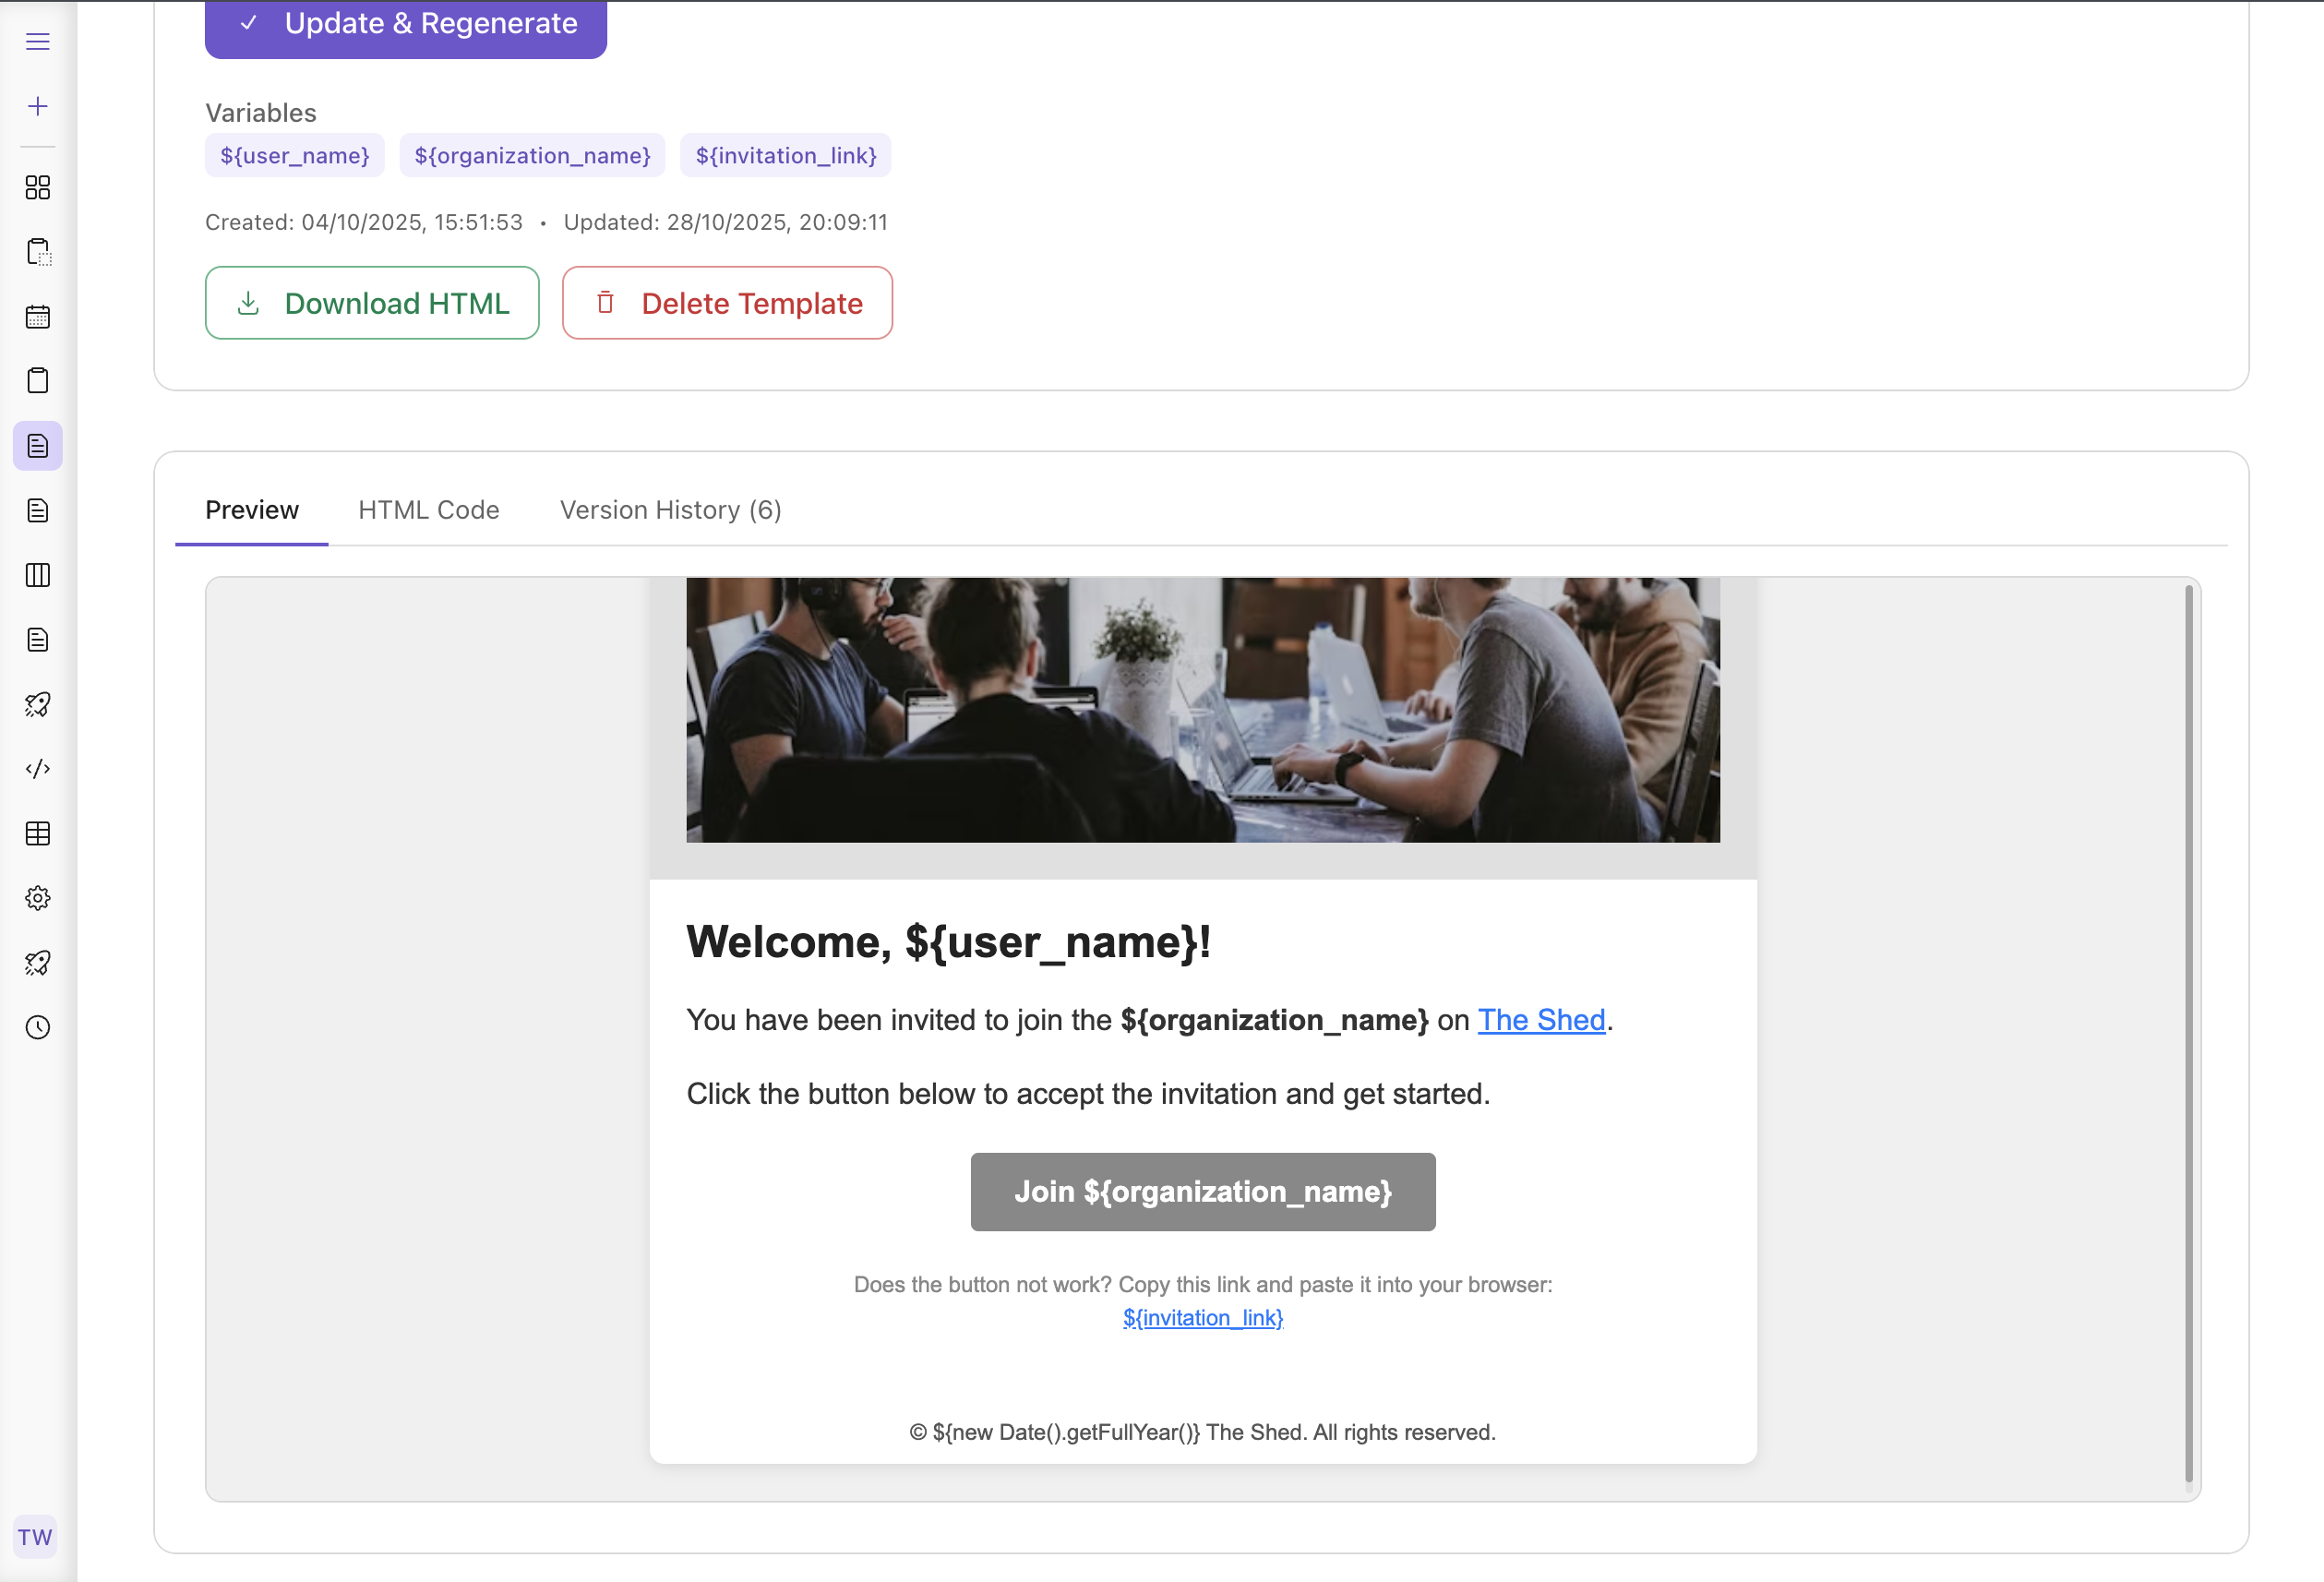Open the code brackets icon in the sidebar
The height and width of the screenshot is (1582, 2324).
click(x=37, y=768)
